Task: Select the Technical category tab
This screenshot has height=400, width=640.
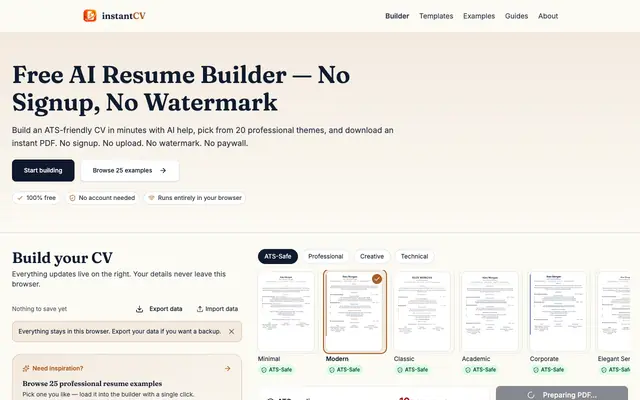Action: click(x=414, y=256)
